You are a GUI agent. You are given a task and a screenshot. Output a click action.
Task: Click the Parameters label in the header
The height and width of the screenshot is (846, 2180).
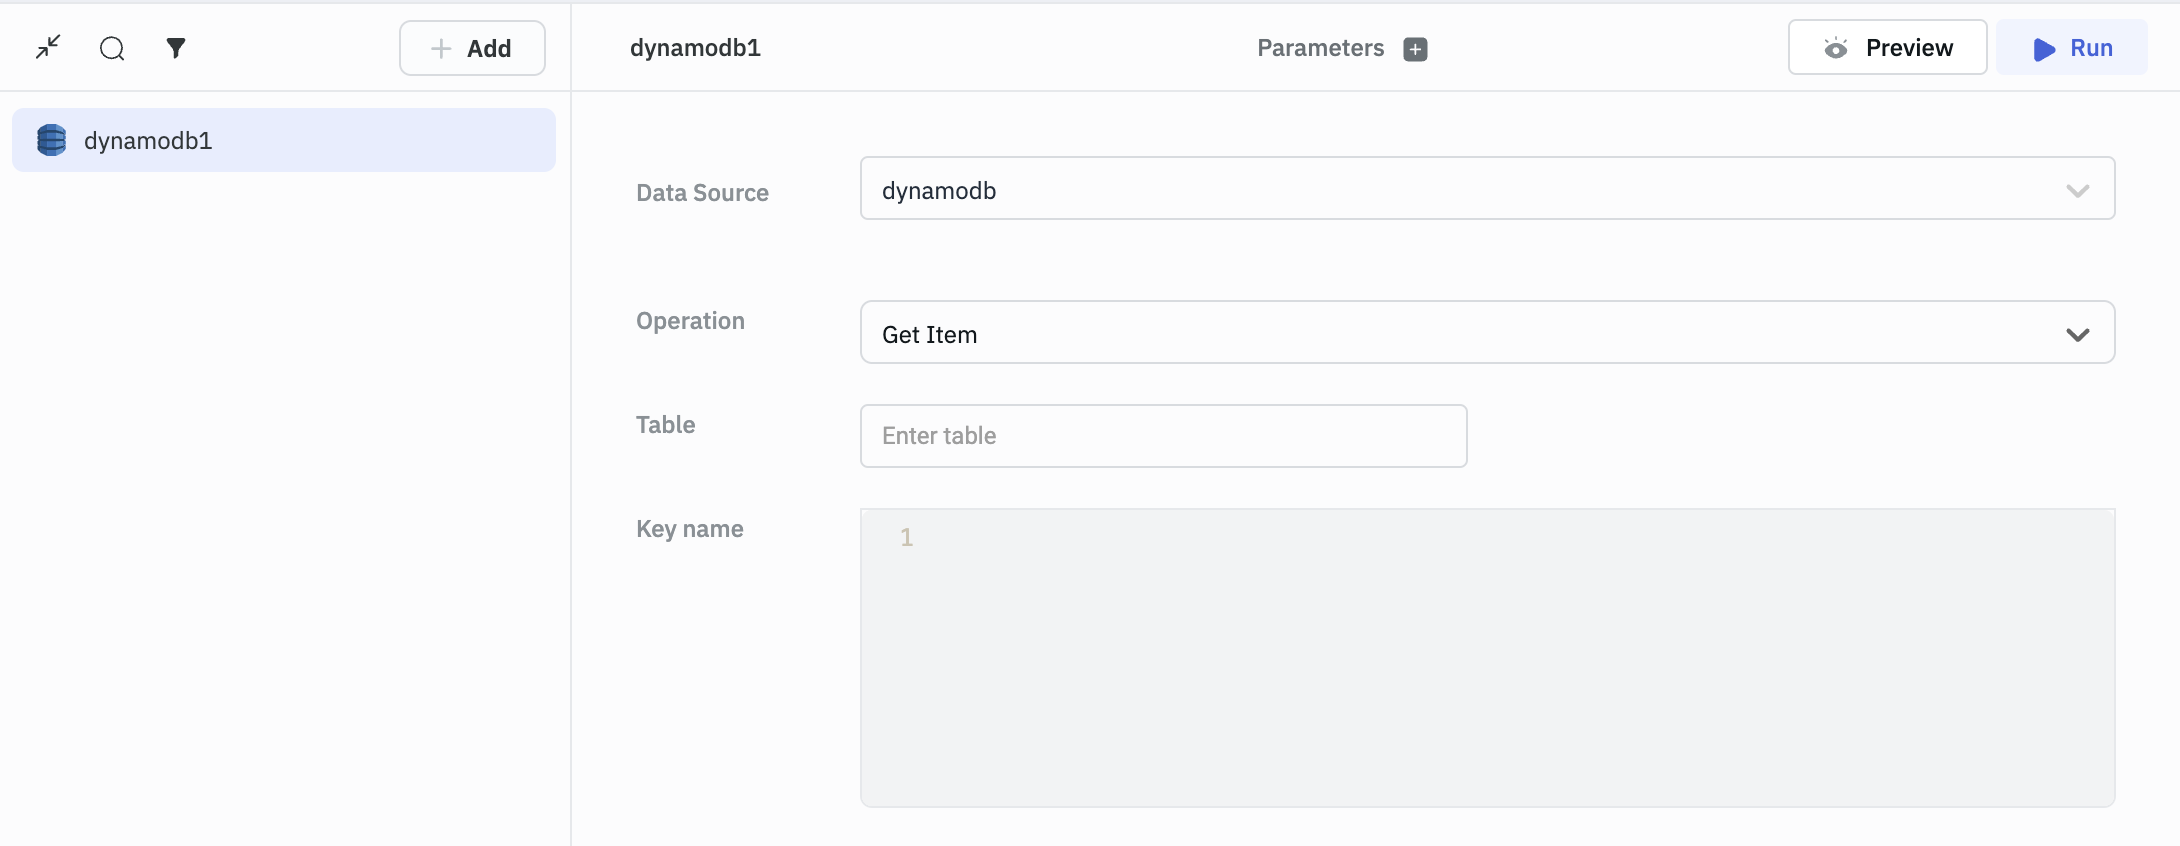pos(1320,48)
